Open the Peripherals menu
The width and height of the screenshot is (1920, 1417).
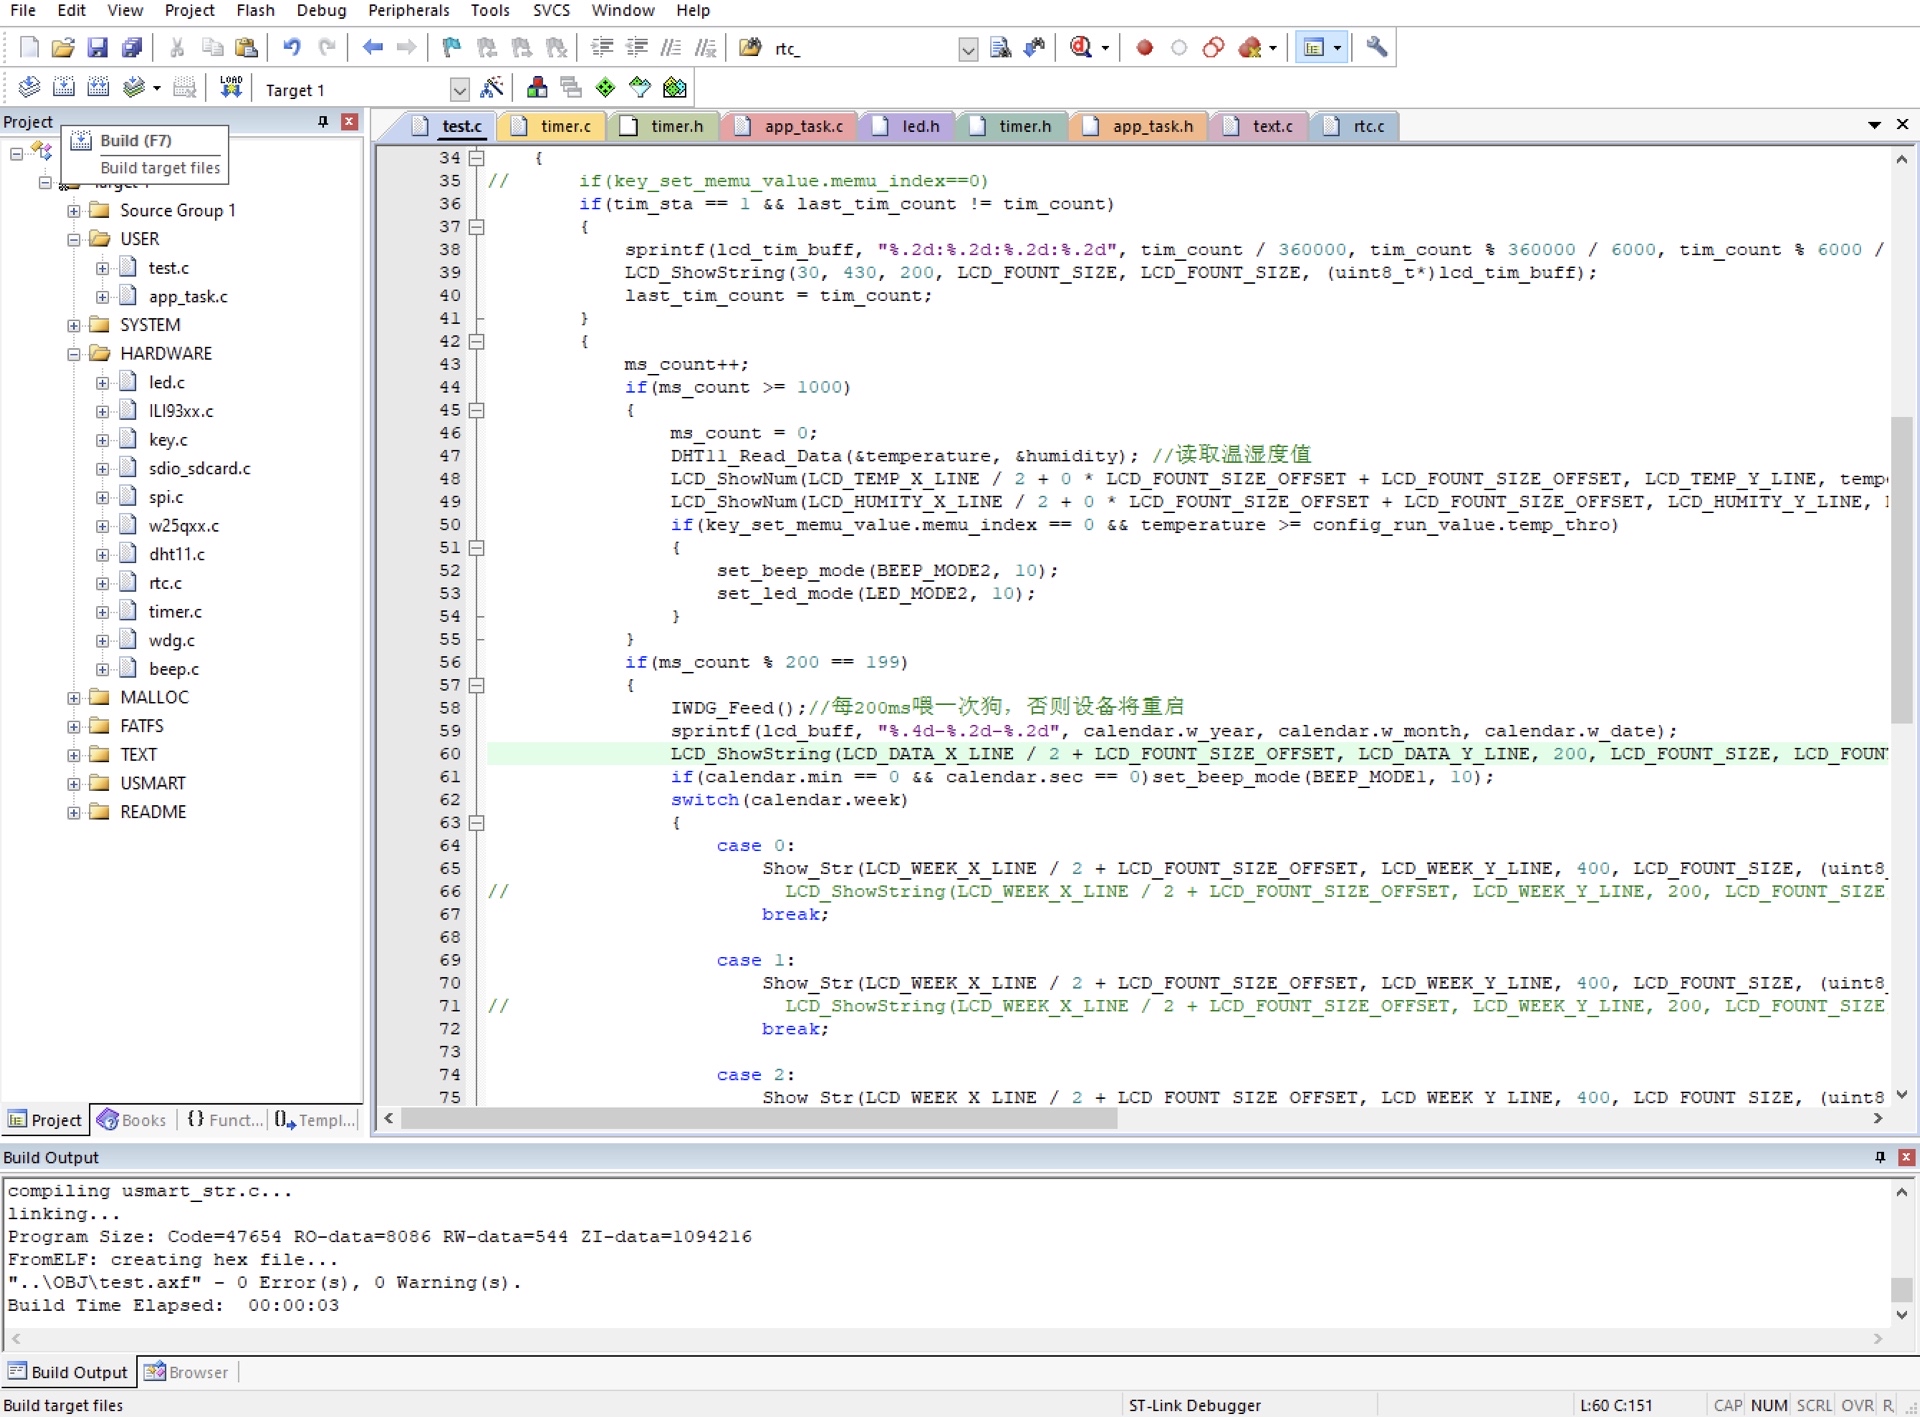(x=408, y=10)
